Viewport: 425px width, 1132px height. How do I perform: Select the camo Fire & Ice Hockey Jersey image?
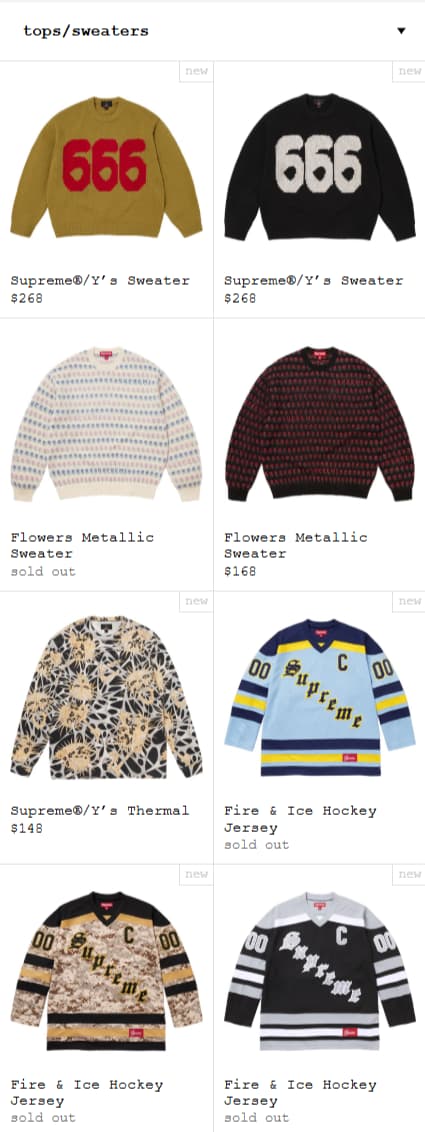pyautogui.click(x=106, y=970)
